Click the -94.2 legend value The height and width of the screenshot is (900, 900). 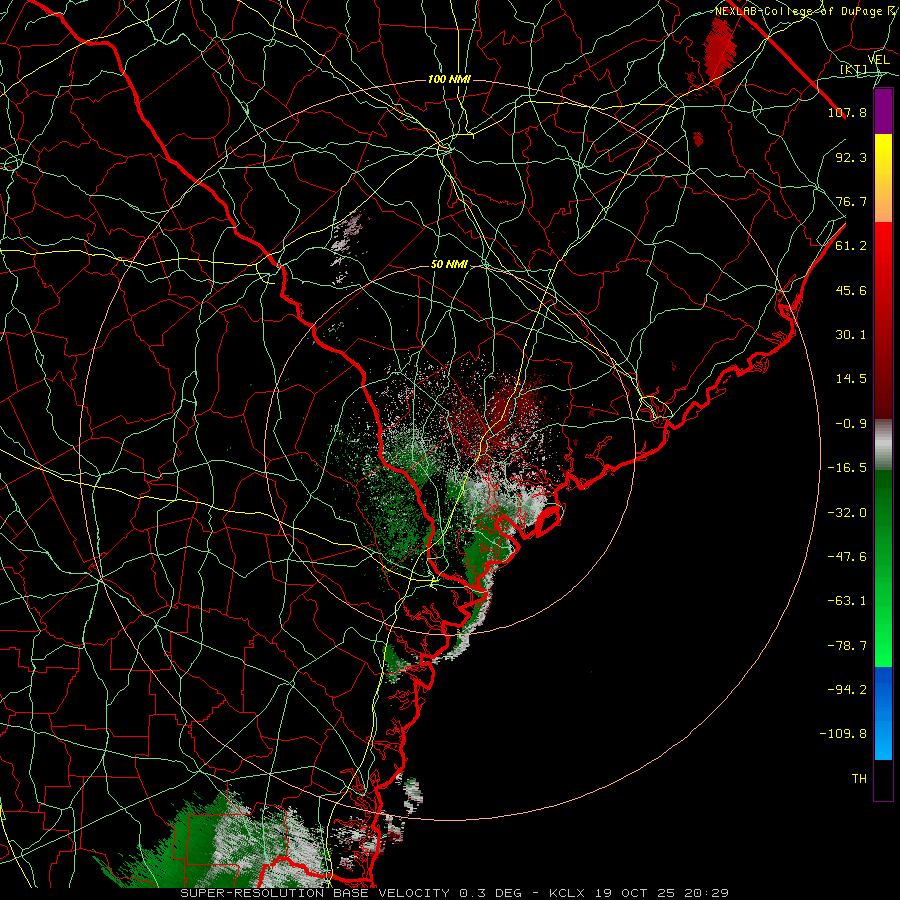point(847,690)
